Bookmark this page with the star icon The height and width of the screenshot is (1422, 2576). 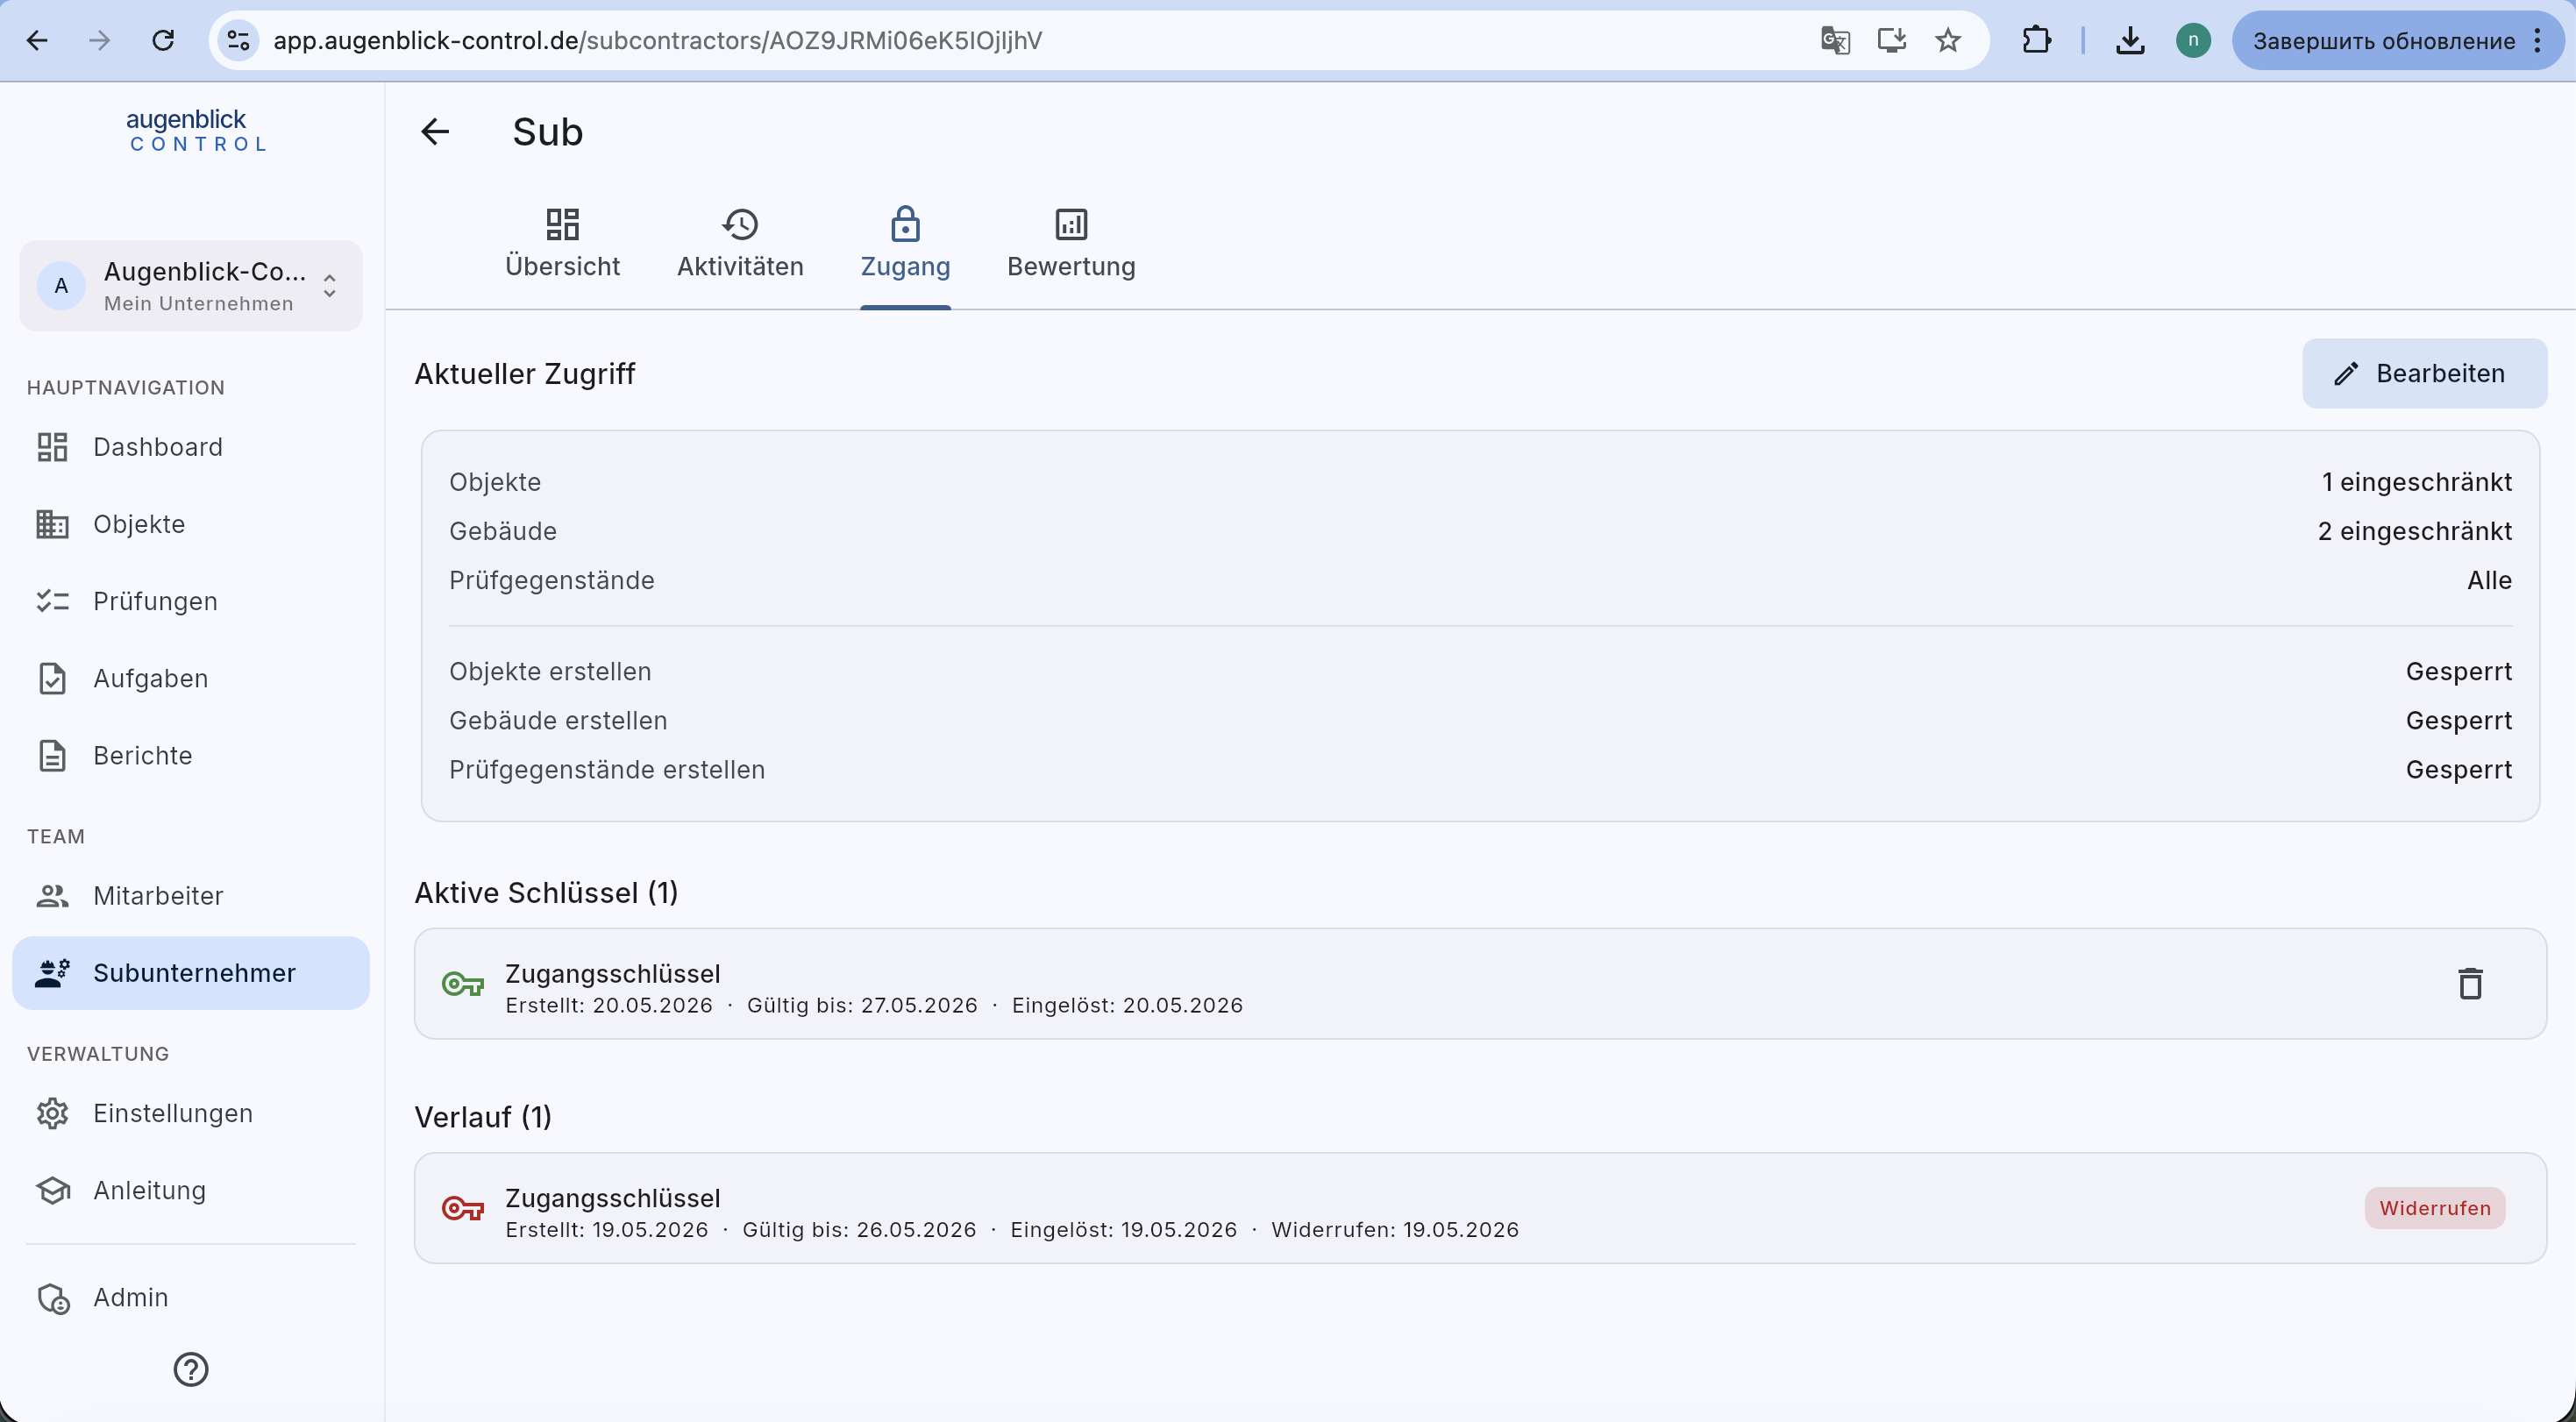[1947, 41]
